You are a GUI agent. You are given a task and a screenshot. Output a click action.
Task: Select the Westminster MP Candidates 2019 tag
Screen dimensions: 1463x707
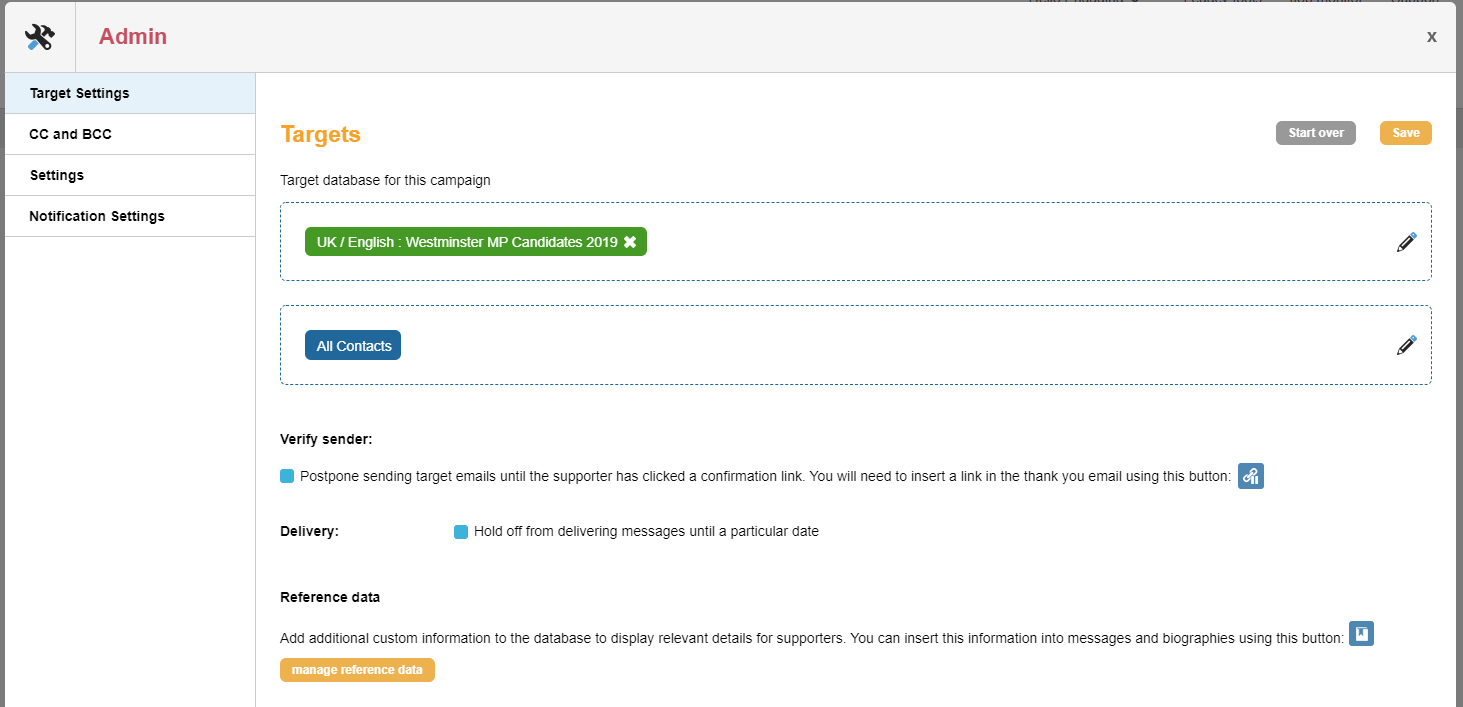click(465, 241)
